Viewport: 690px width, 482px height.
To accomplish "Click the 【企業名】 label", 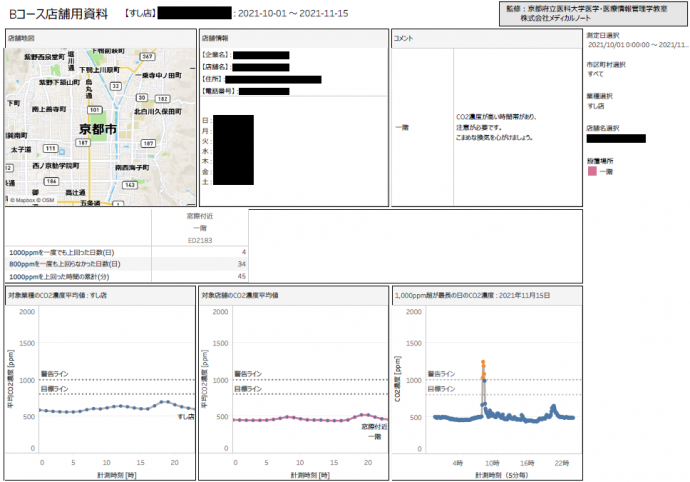I will pos(216,55).
